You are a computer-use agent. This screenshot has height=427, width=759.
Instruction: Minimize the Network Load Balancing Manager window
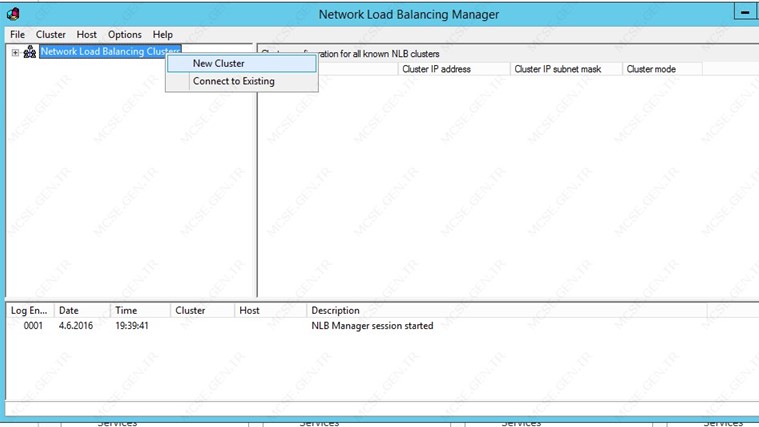coord(745,13)
